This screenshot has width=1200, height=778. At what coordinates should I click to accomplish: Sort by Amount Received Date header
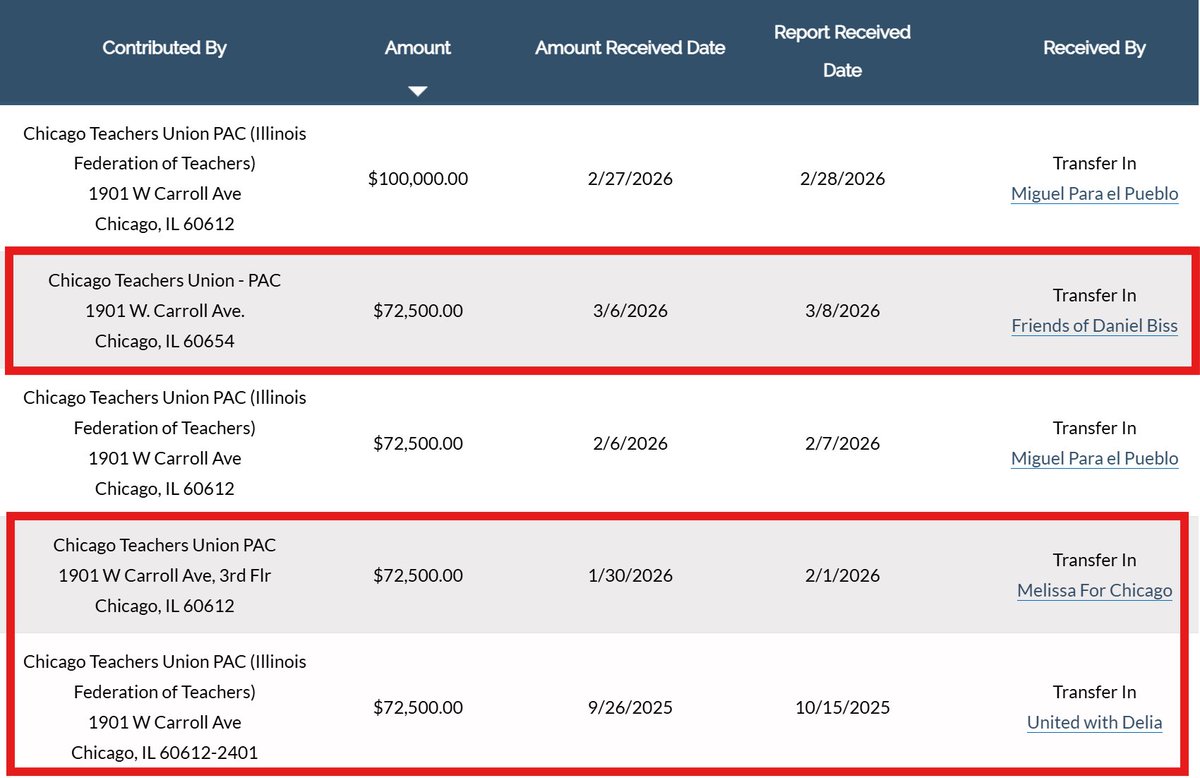[630, 48]
